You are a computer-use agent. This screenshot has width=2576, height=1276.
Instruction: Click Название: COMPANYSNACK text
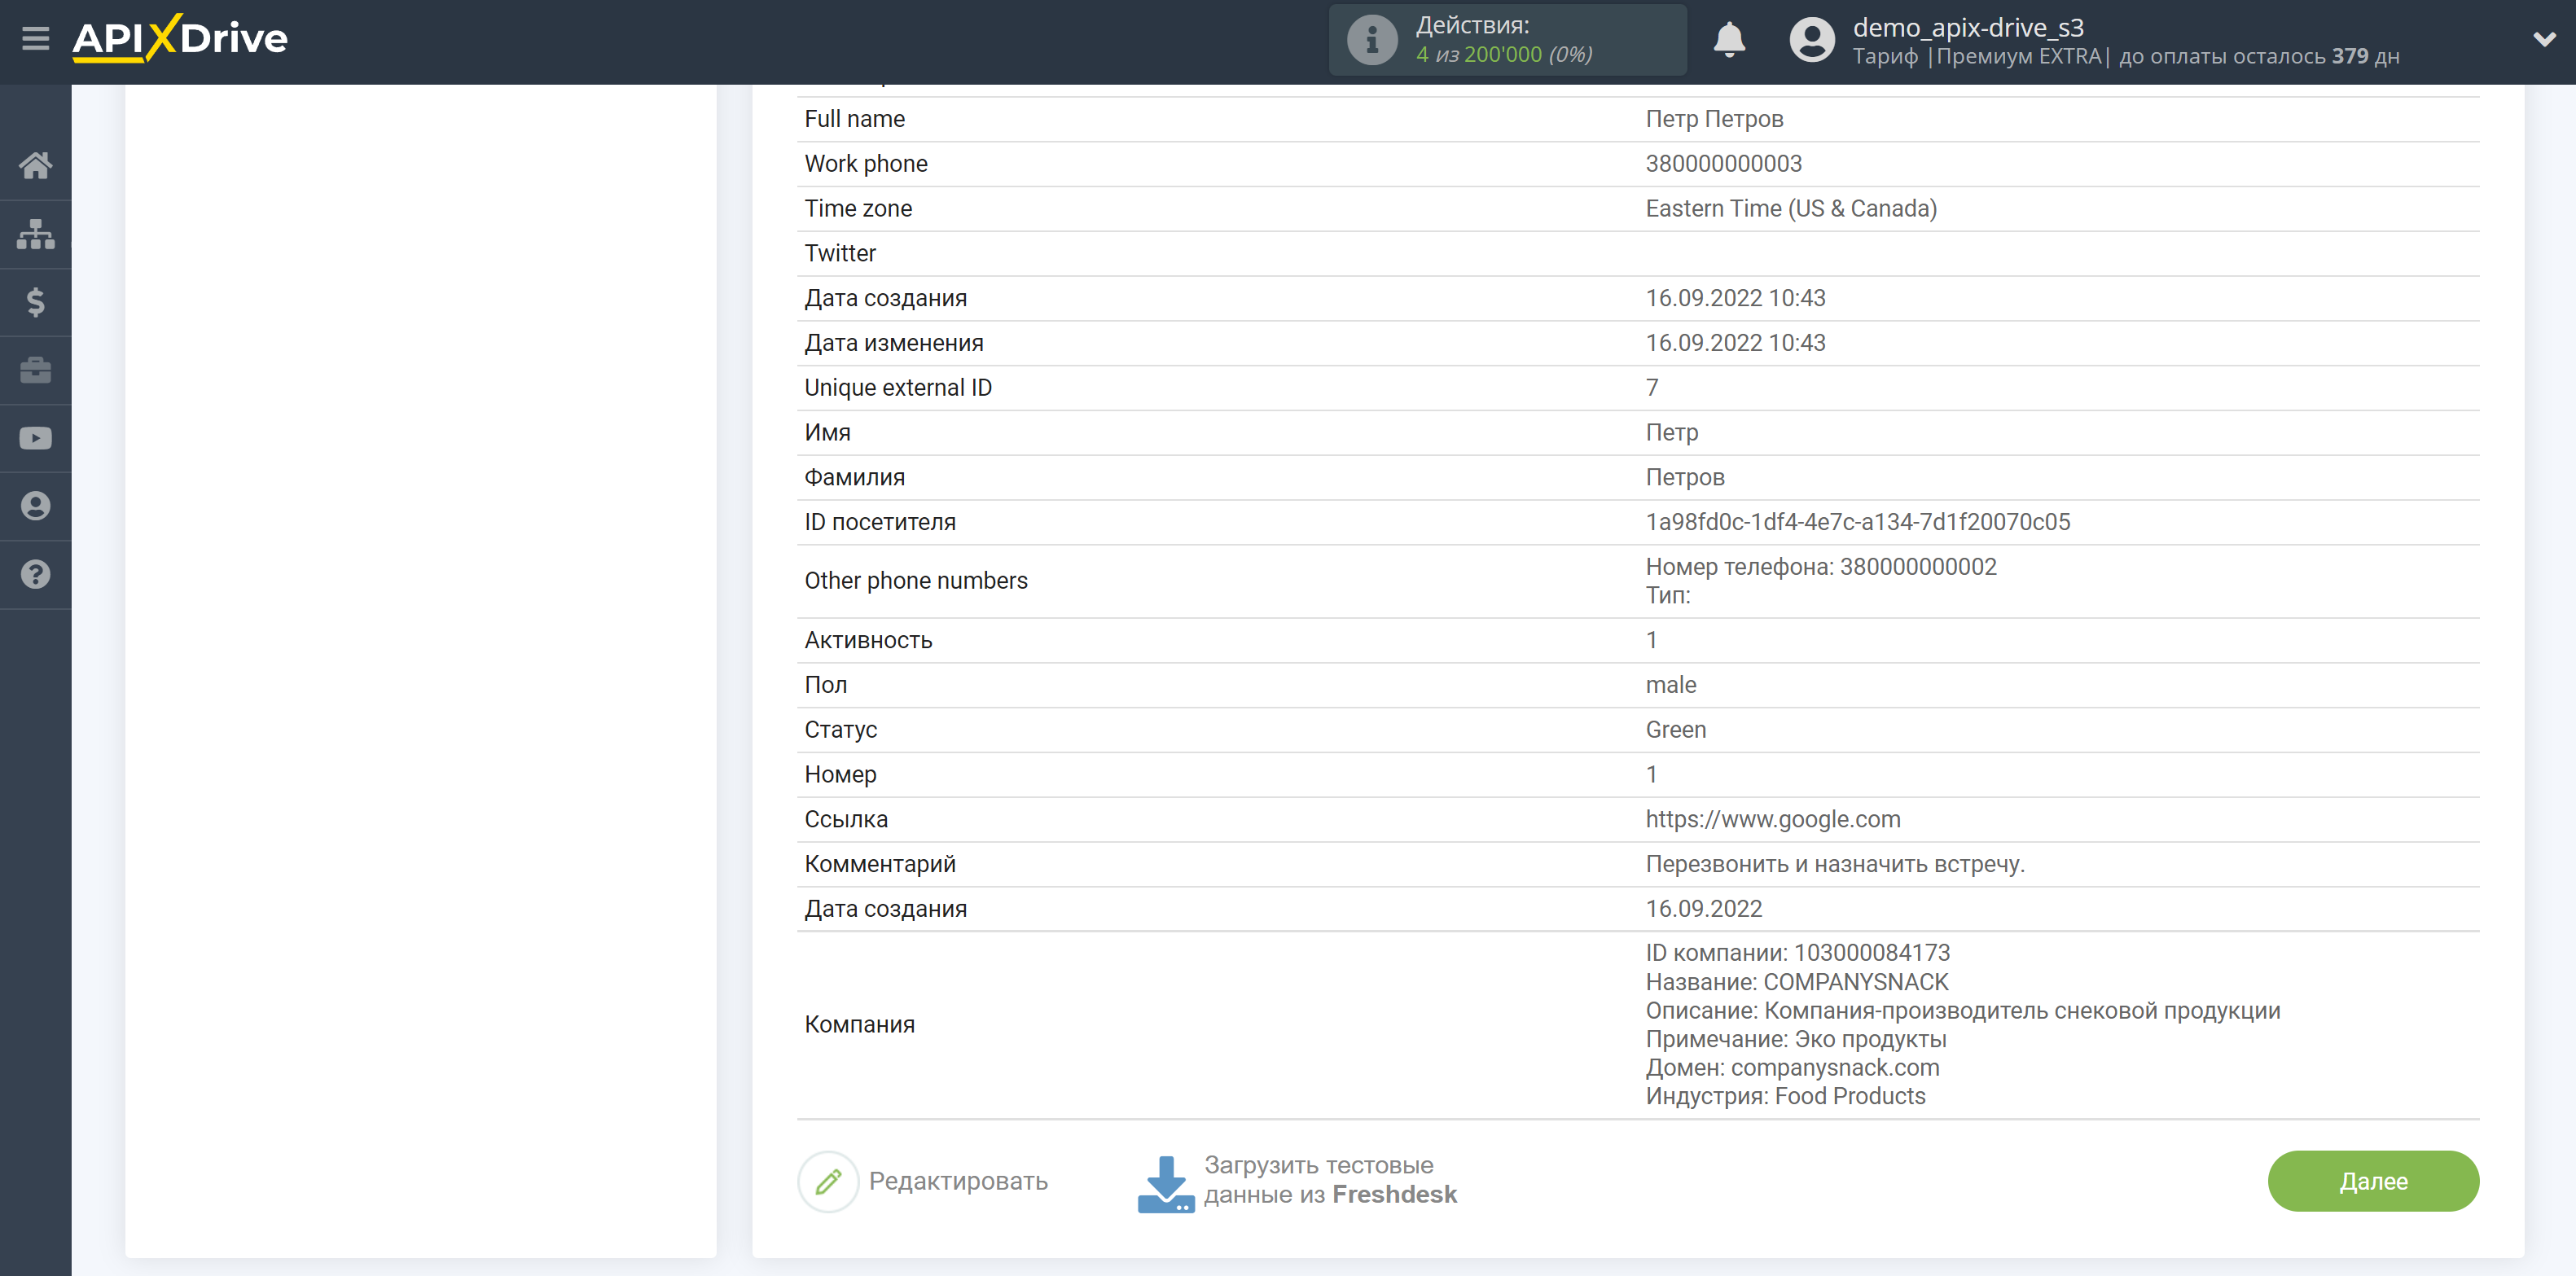click(x=1797, y=982)
